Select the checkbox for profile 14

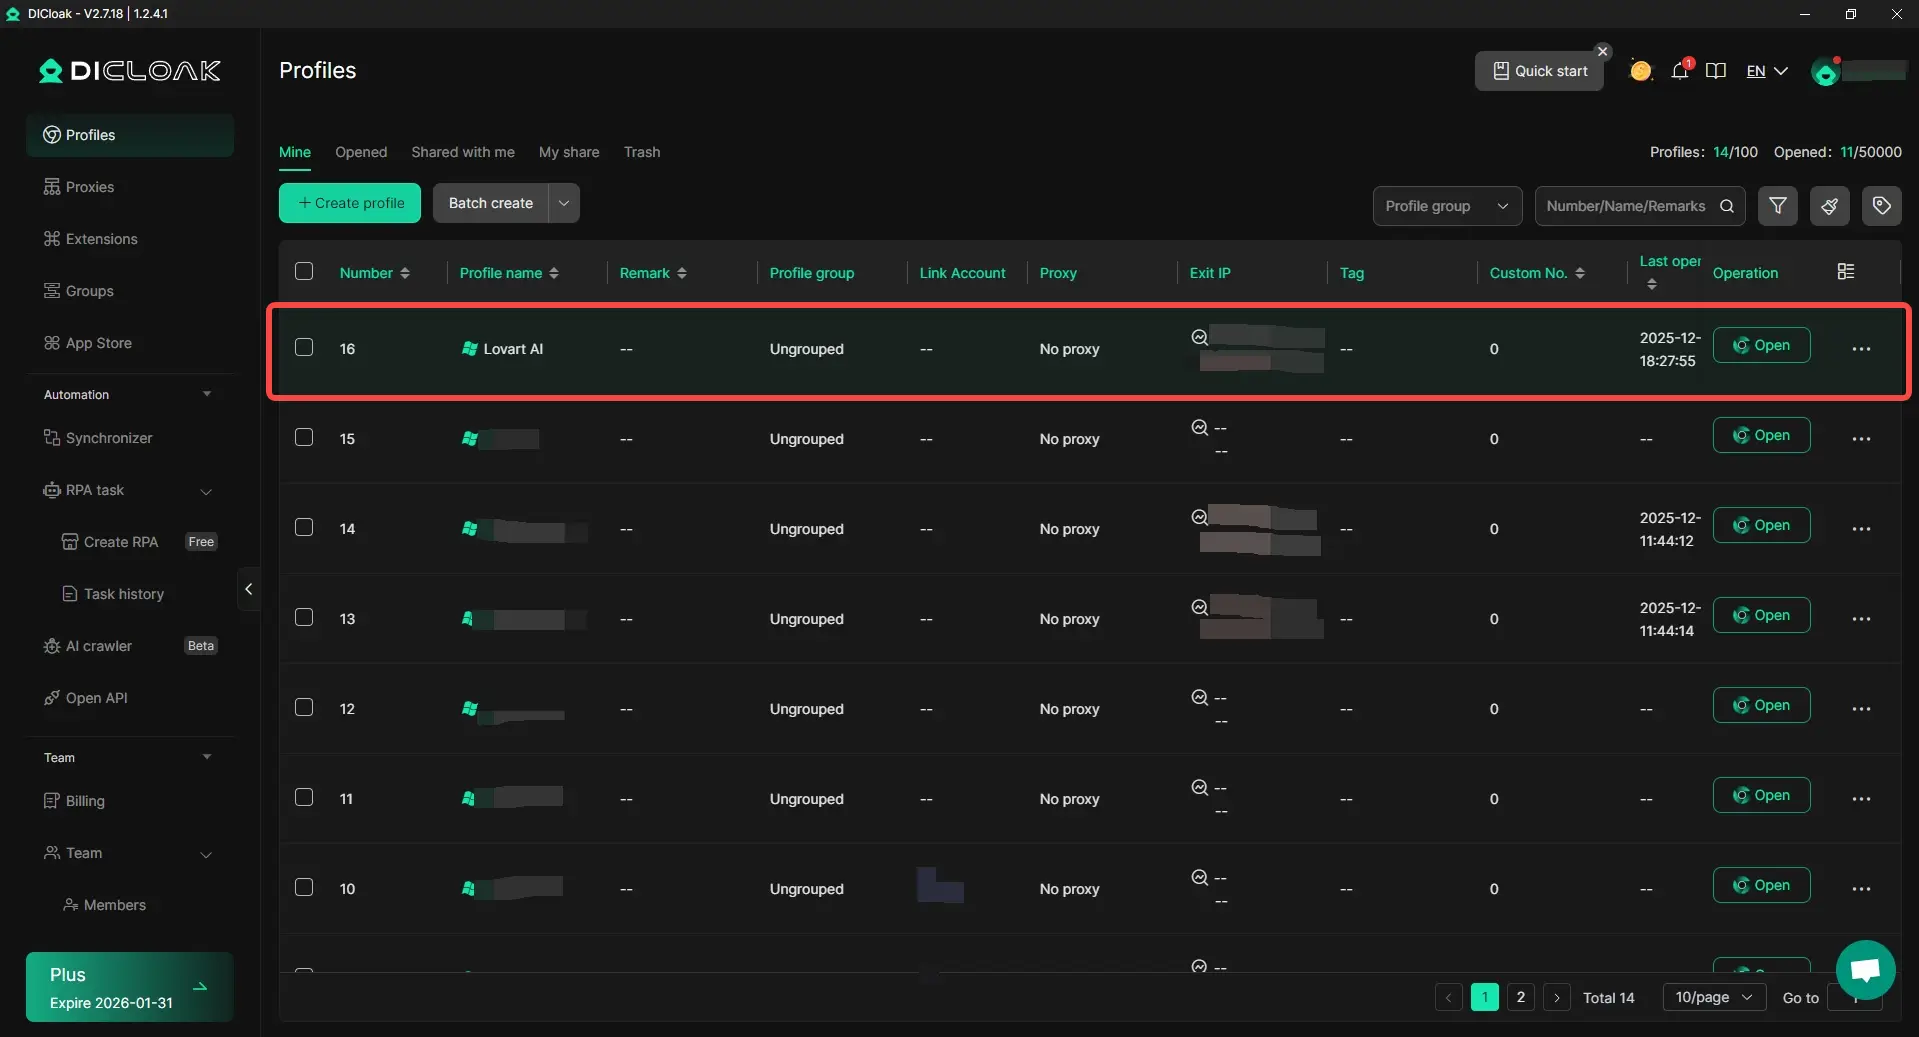[304, 527]
